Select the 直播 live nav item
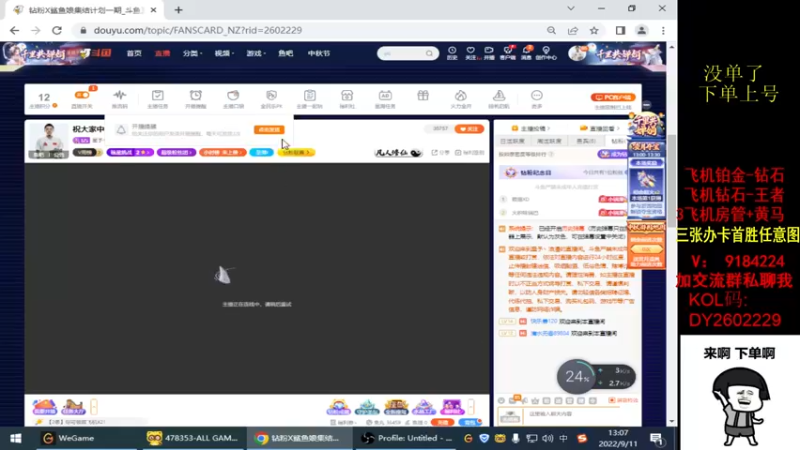Viewport: 800px width, 450px height. pos(162,53)
